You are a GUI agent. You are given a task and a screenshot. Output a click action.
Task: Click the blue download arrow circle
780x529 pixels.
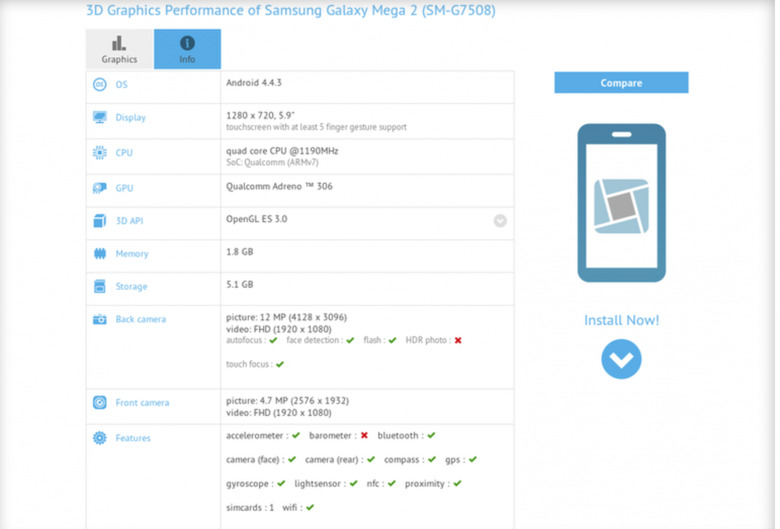pyautogui.click(x=621, y=359)
